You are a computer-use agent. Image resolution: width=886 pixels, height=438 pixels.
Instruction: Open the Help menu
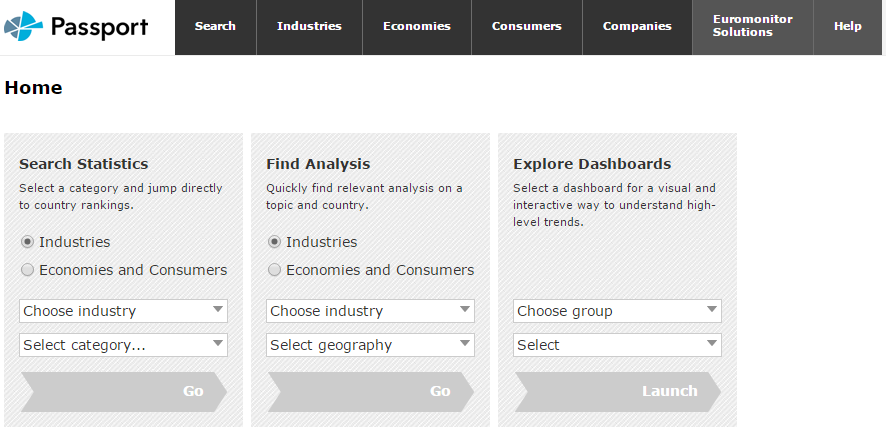848,27
